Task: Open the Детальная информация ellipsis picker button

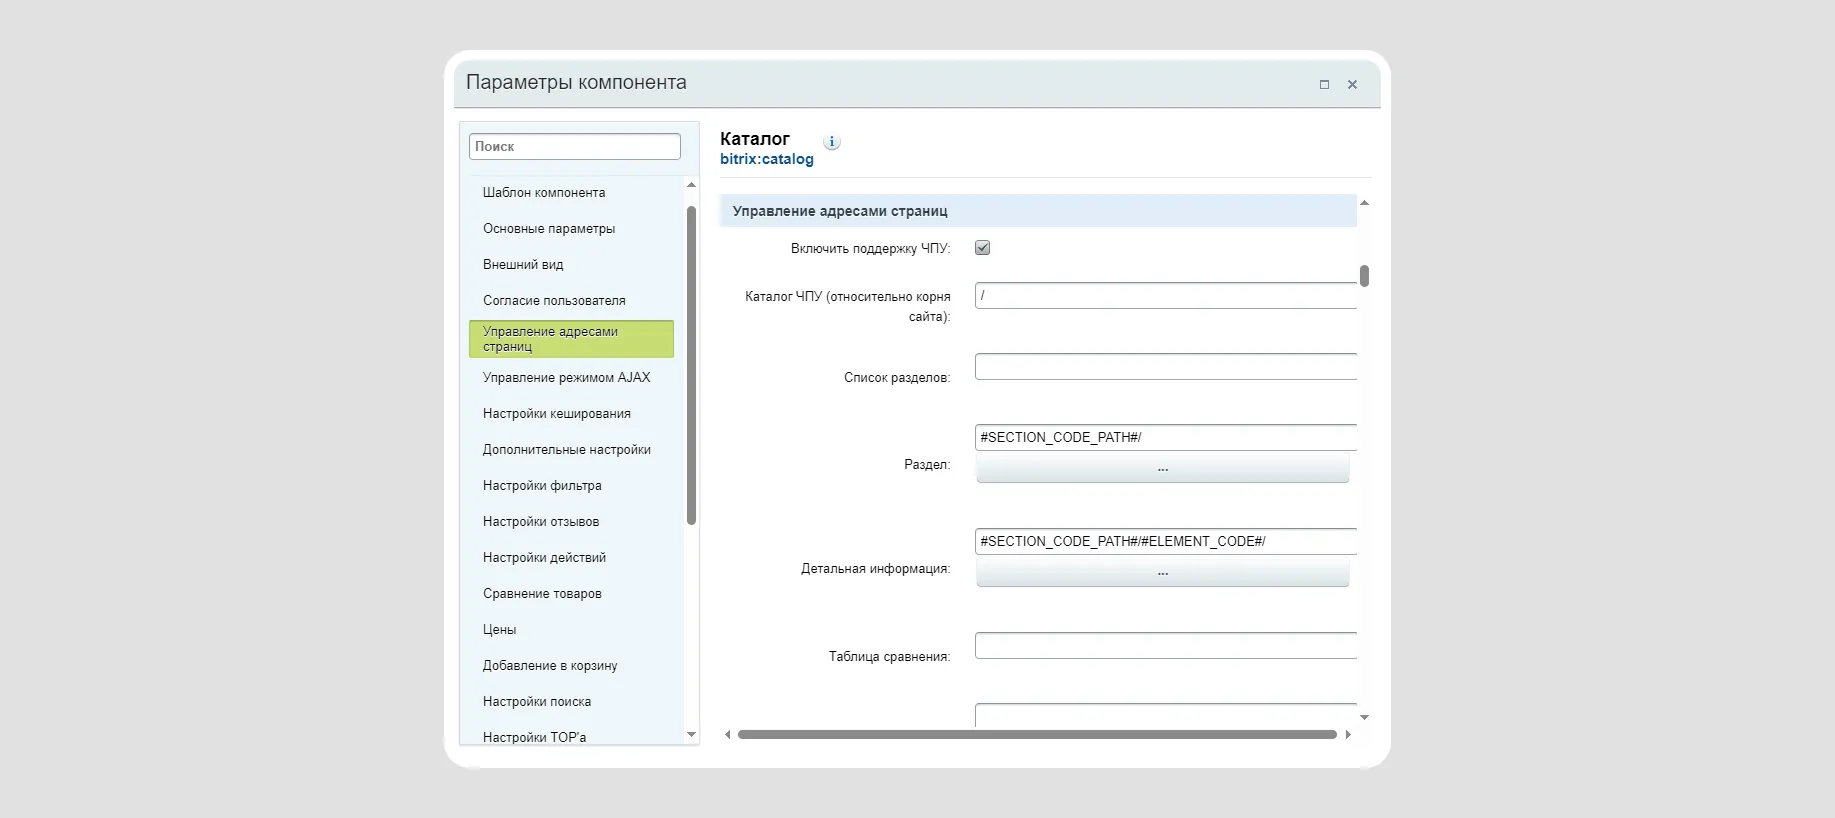Action: (x=1163, y=572)
